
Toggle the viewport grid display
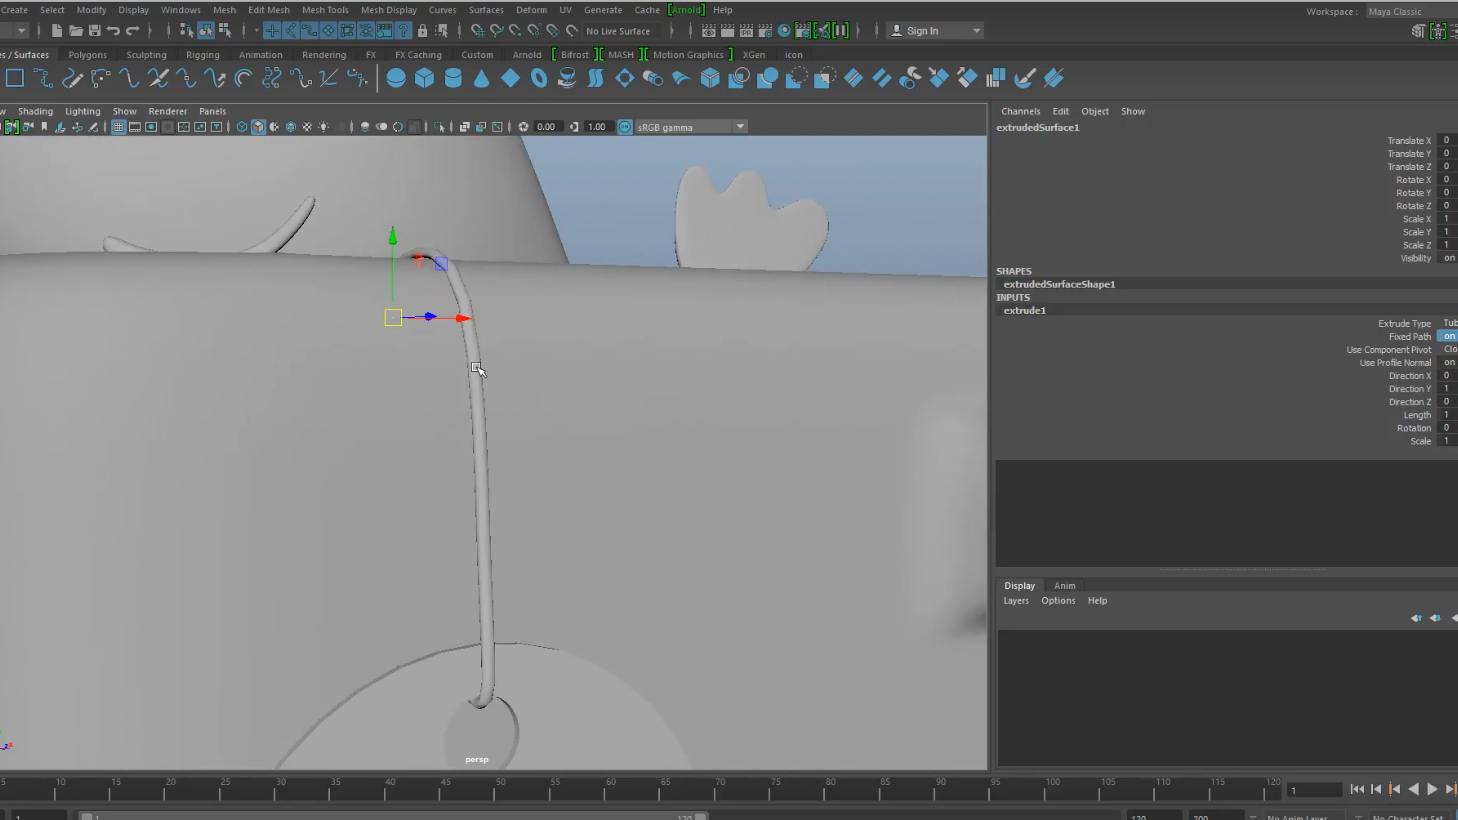click(119, 127)
